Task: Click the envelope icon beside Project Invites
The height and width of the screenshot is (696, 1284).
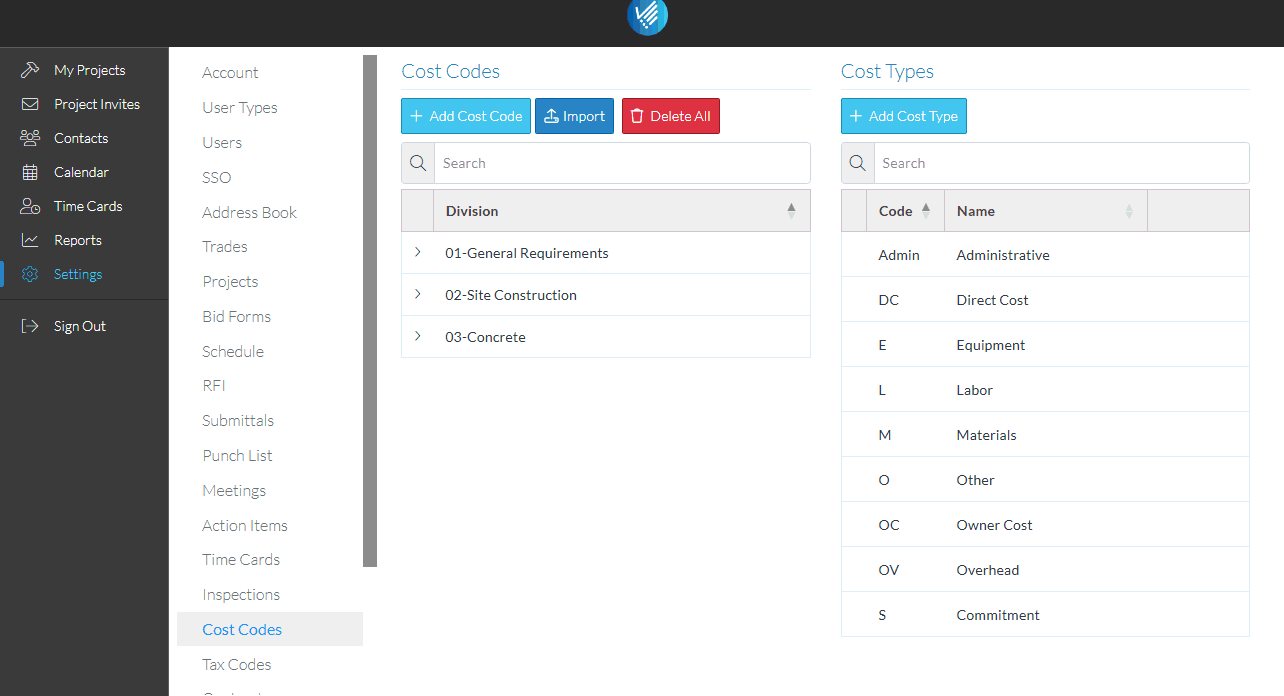Action: pyautogui.click(x=30, y=104)
